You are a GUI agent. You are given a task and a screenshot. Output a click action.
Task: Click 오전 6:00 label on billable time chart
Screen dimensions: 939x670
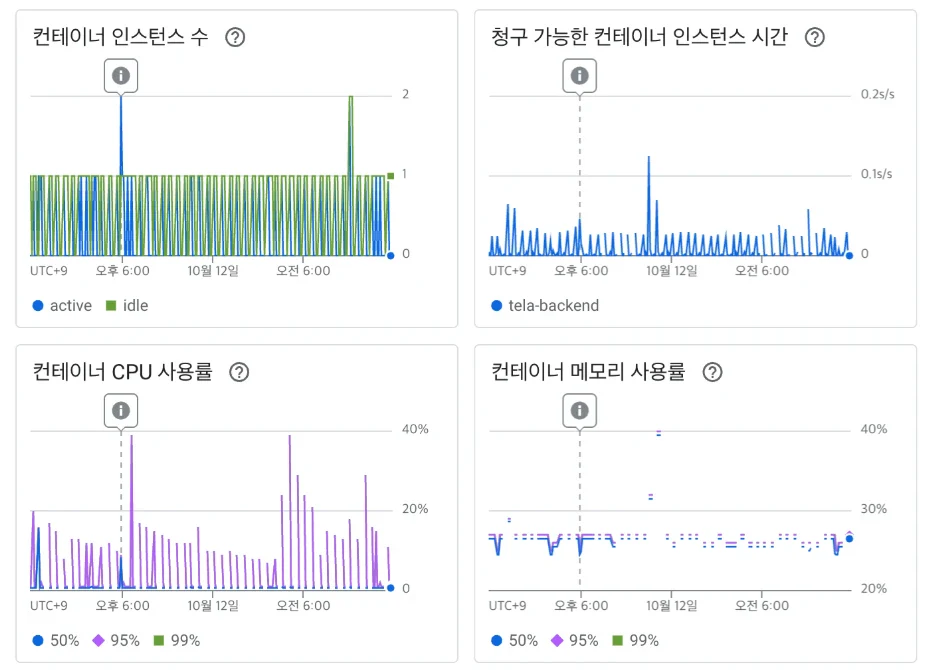tap(762, 271)
